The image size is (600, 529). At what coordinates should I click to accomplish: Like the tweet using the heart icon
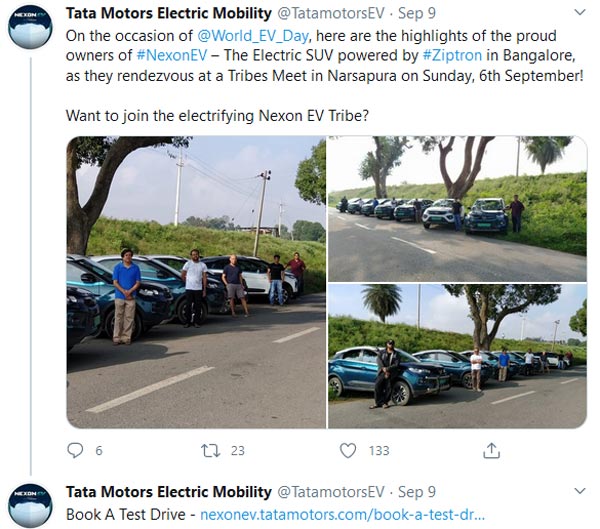[351, 451]
